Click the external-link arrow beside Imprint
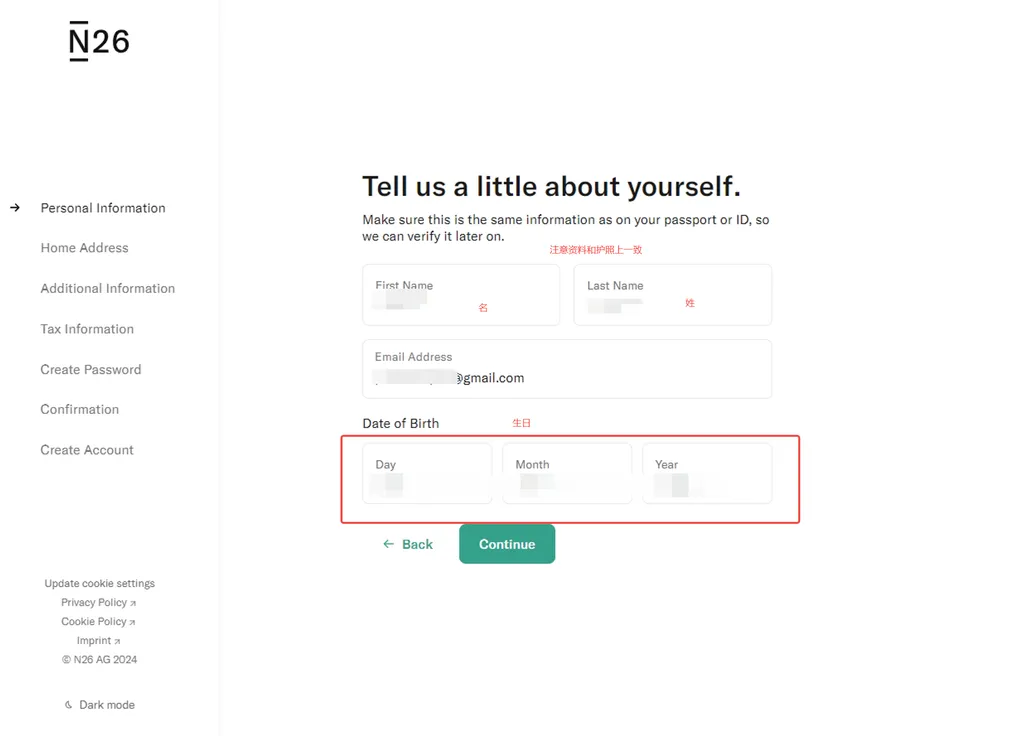The image size is (1024, 736). 118,641
